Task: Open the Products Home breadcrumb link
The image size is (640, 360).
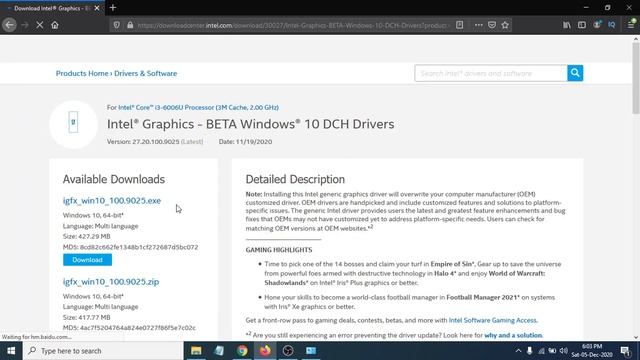Action: (x=82, y=73)
